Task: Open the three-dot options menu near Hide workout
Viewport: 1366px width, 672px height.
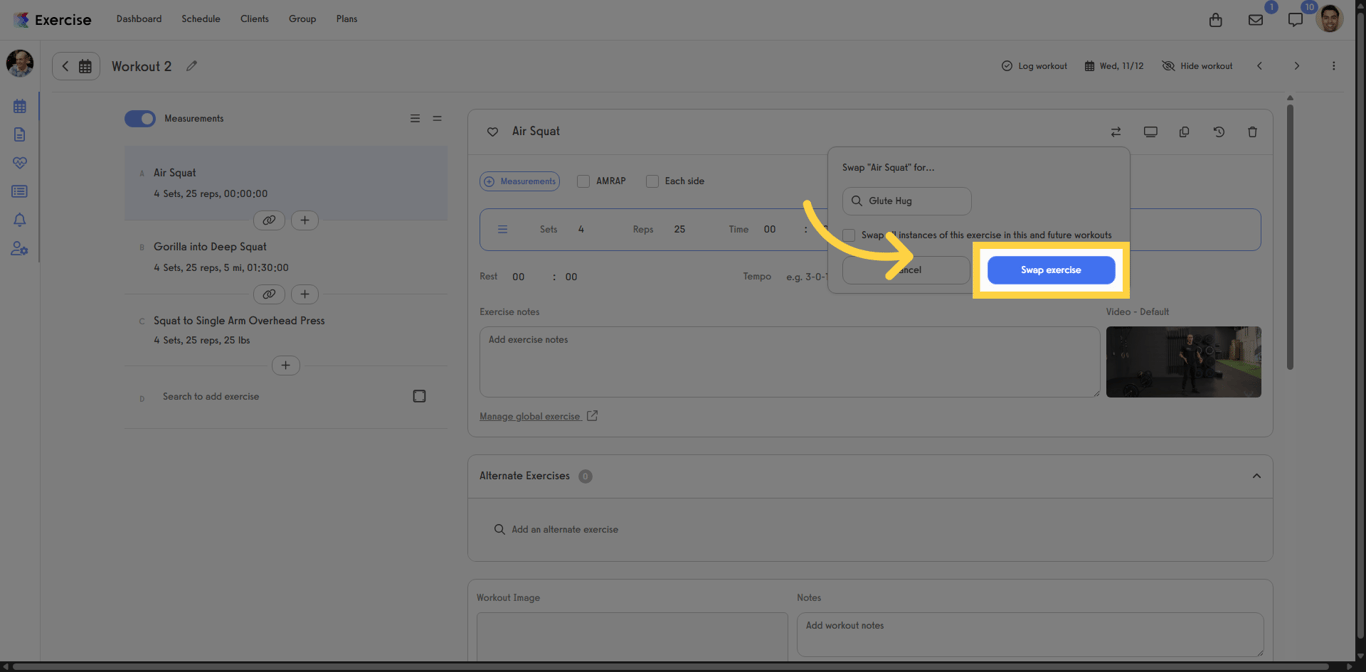Action: [x=1333, y=65]
